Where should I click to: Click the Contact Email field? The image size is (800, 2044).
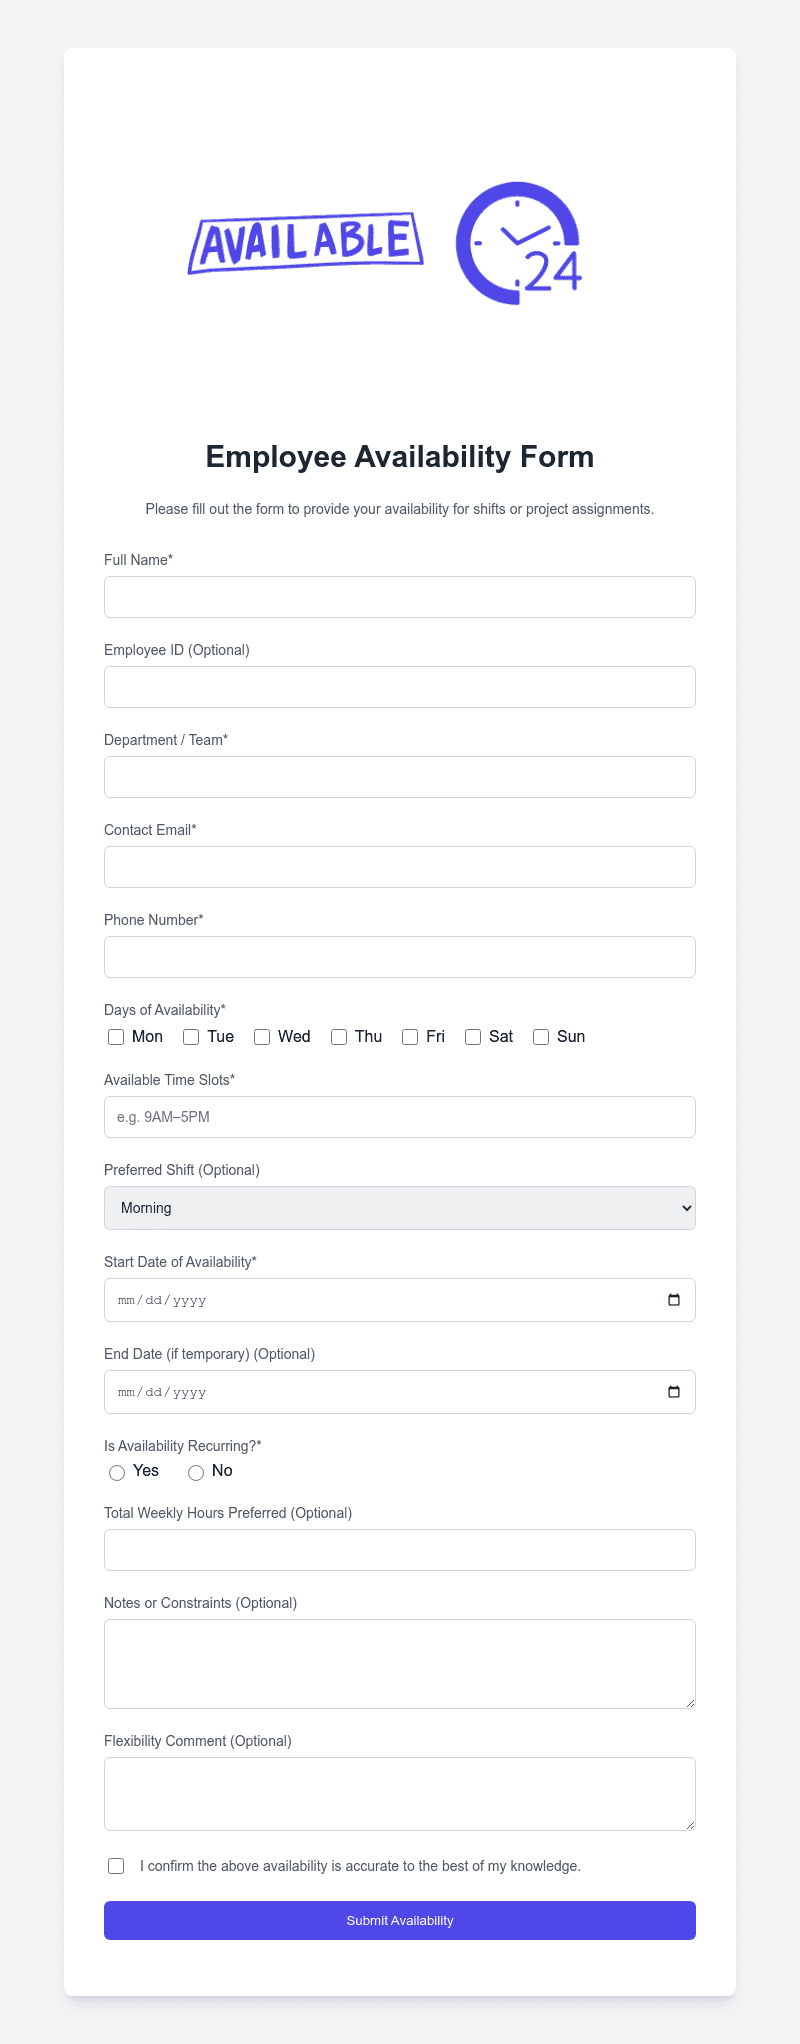399,866
